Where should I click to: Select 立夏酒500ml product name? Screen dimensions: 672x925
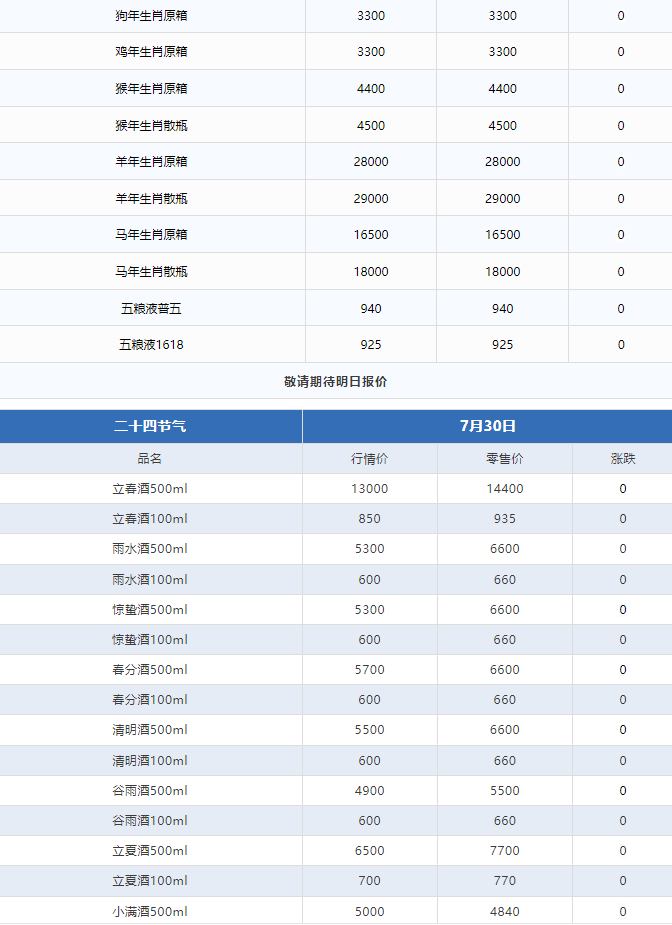150,851
